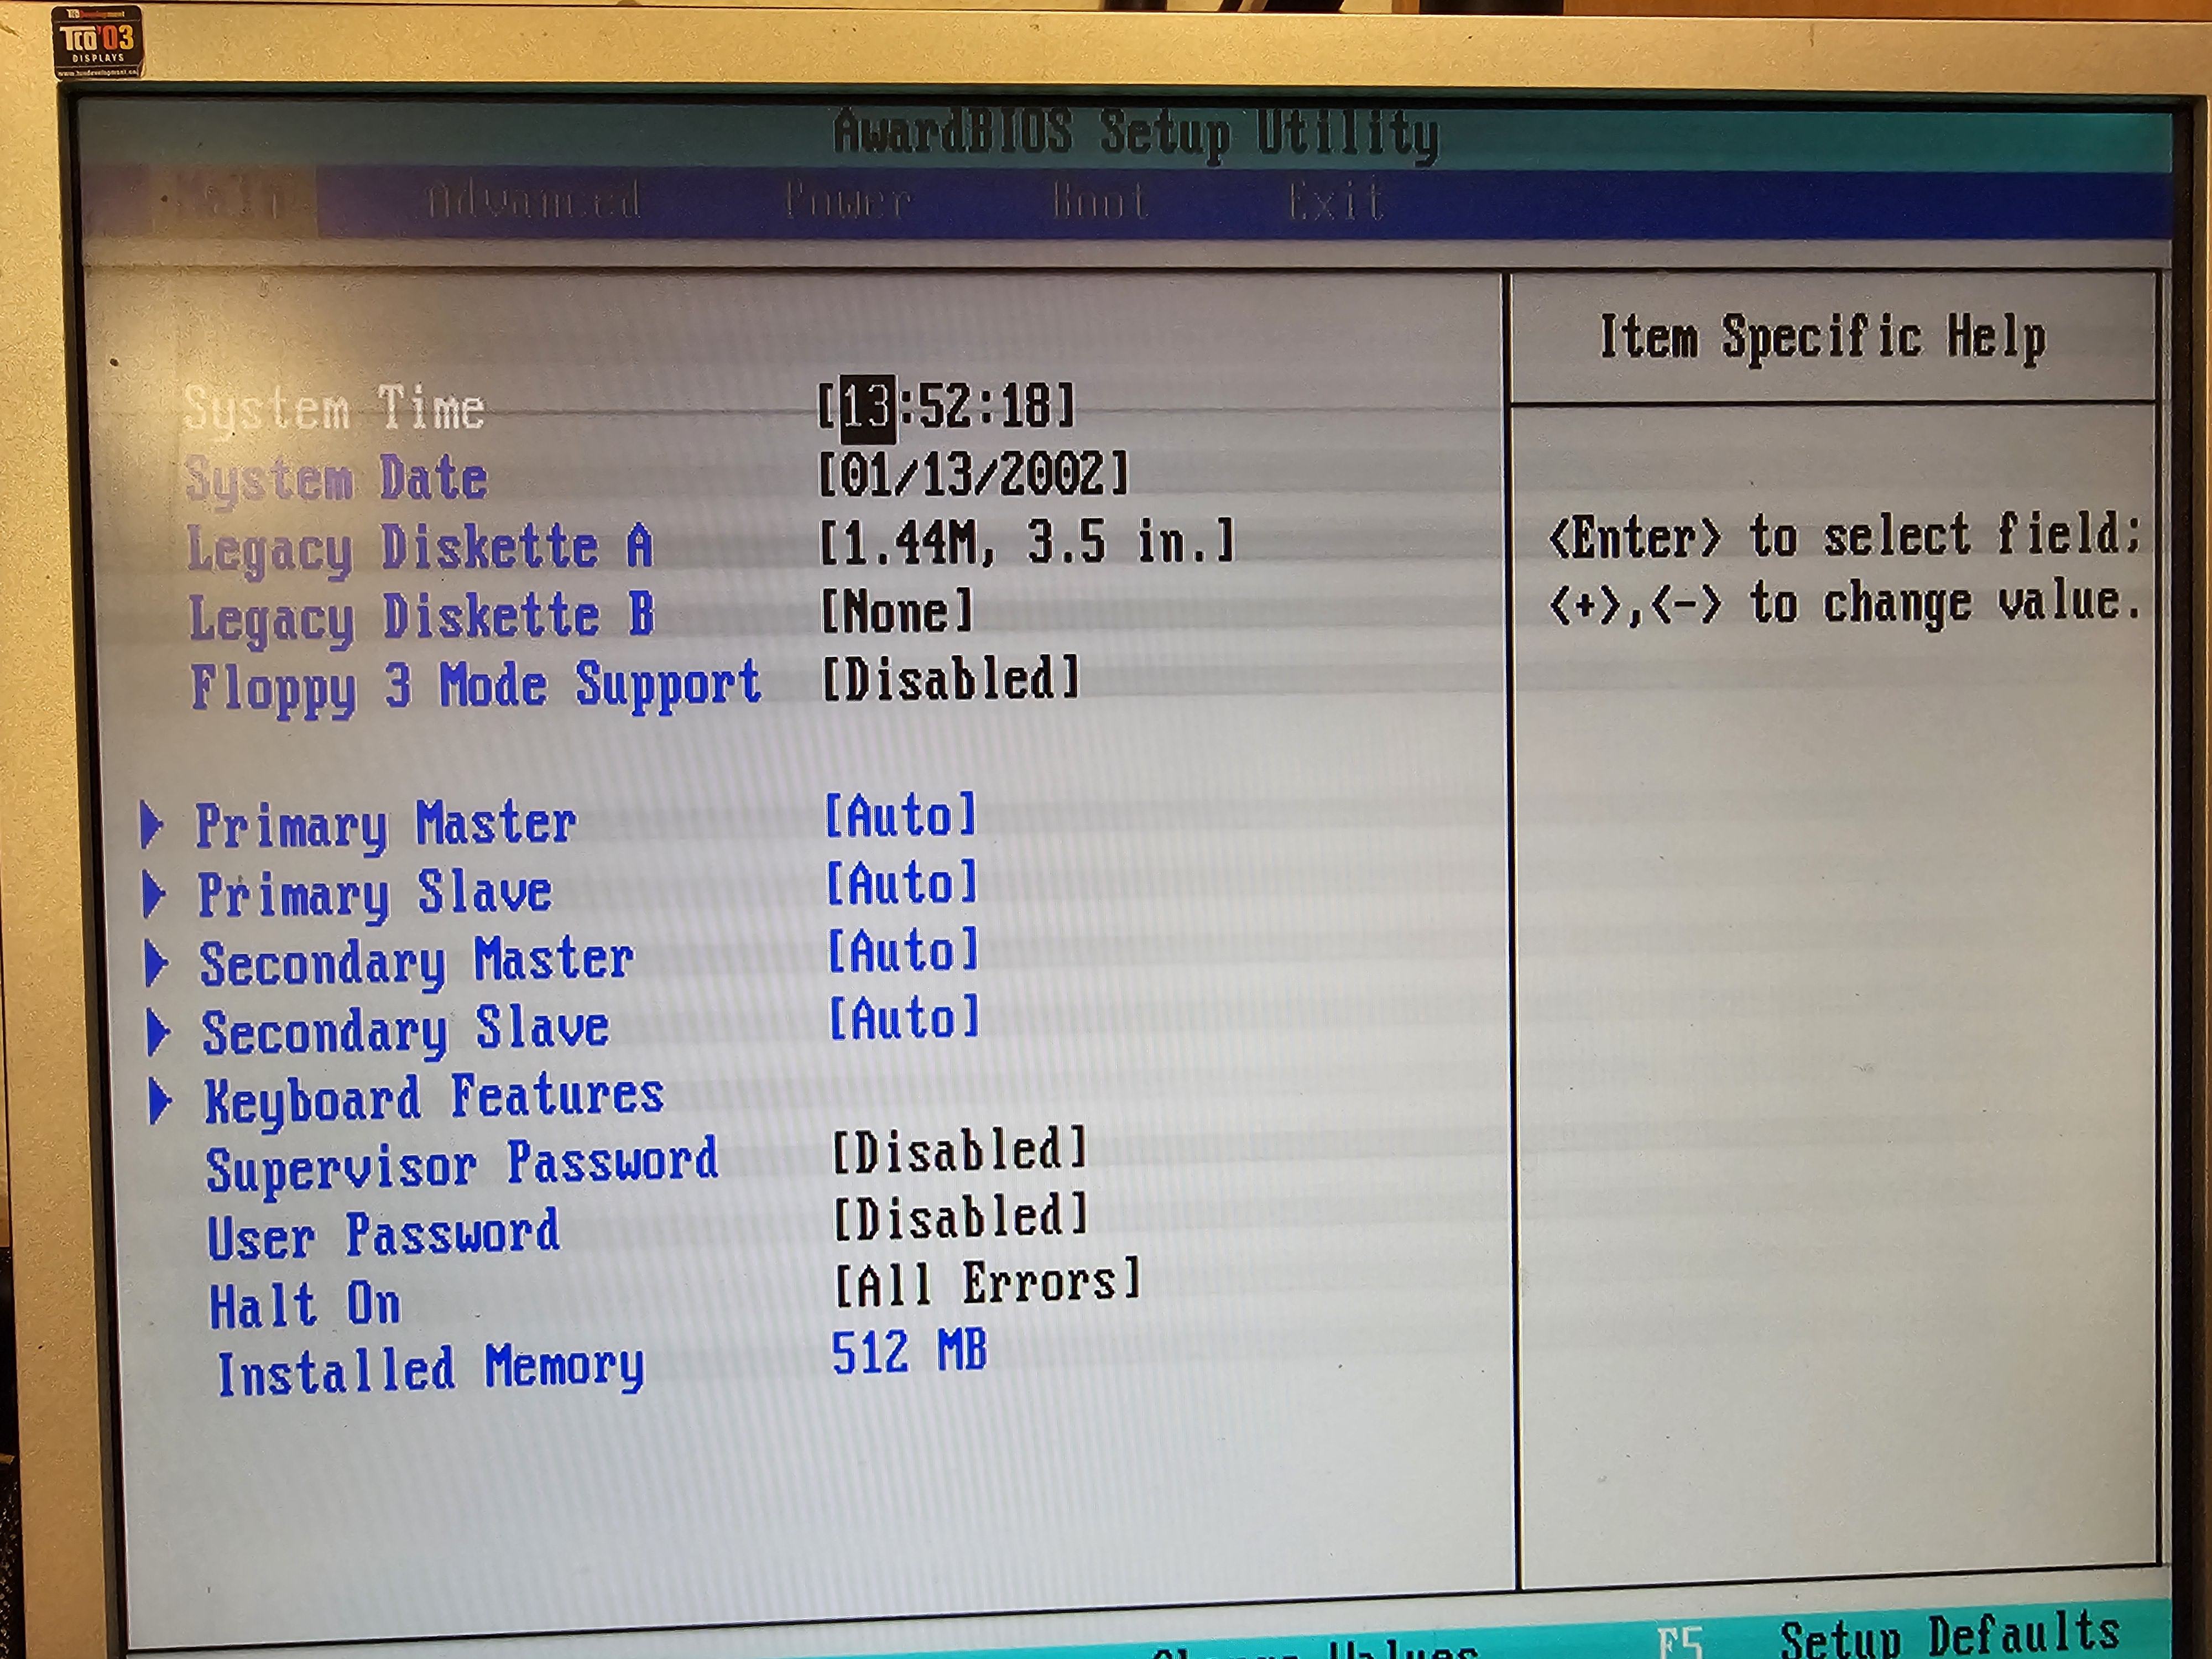Viewport: 2212px width, 1659px height.
Task: Click the AwardBIOS Setup Utility title
Action: point(1136,134)
